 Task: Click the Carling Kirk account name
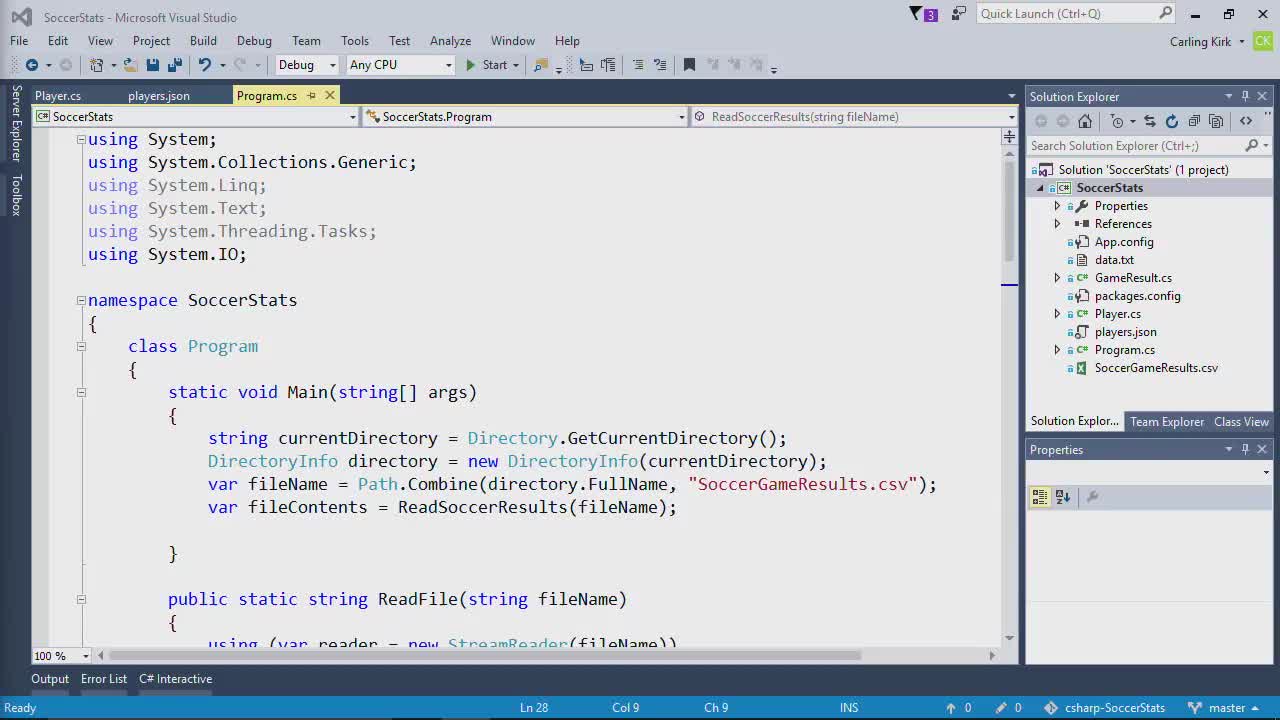pyautogui.click(x=1200, y=41)
